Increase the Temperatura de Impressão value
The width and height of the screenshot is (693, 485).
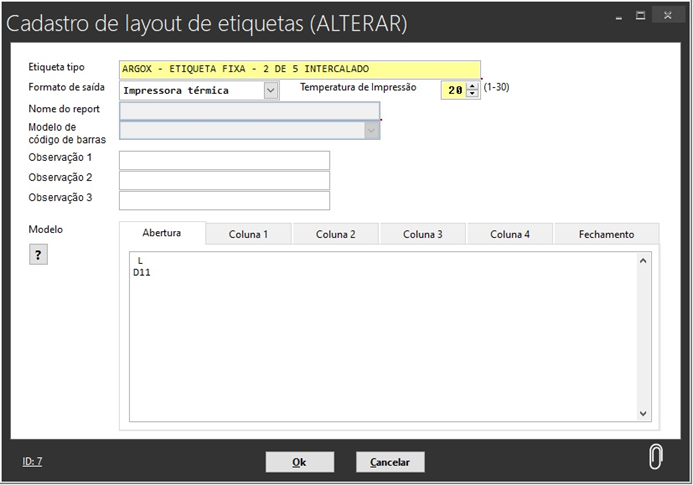click(472, 86)
